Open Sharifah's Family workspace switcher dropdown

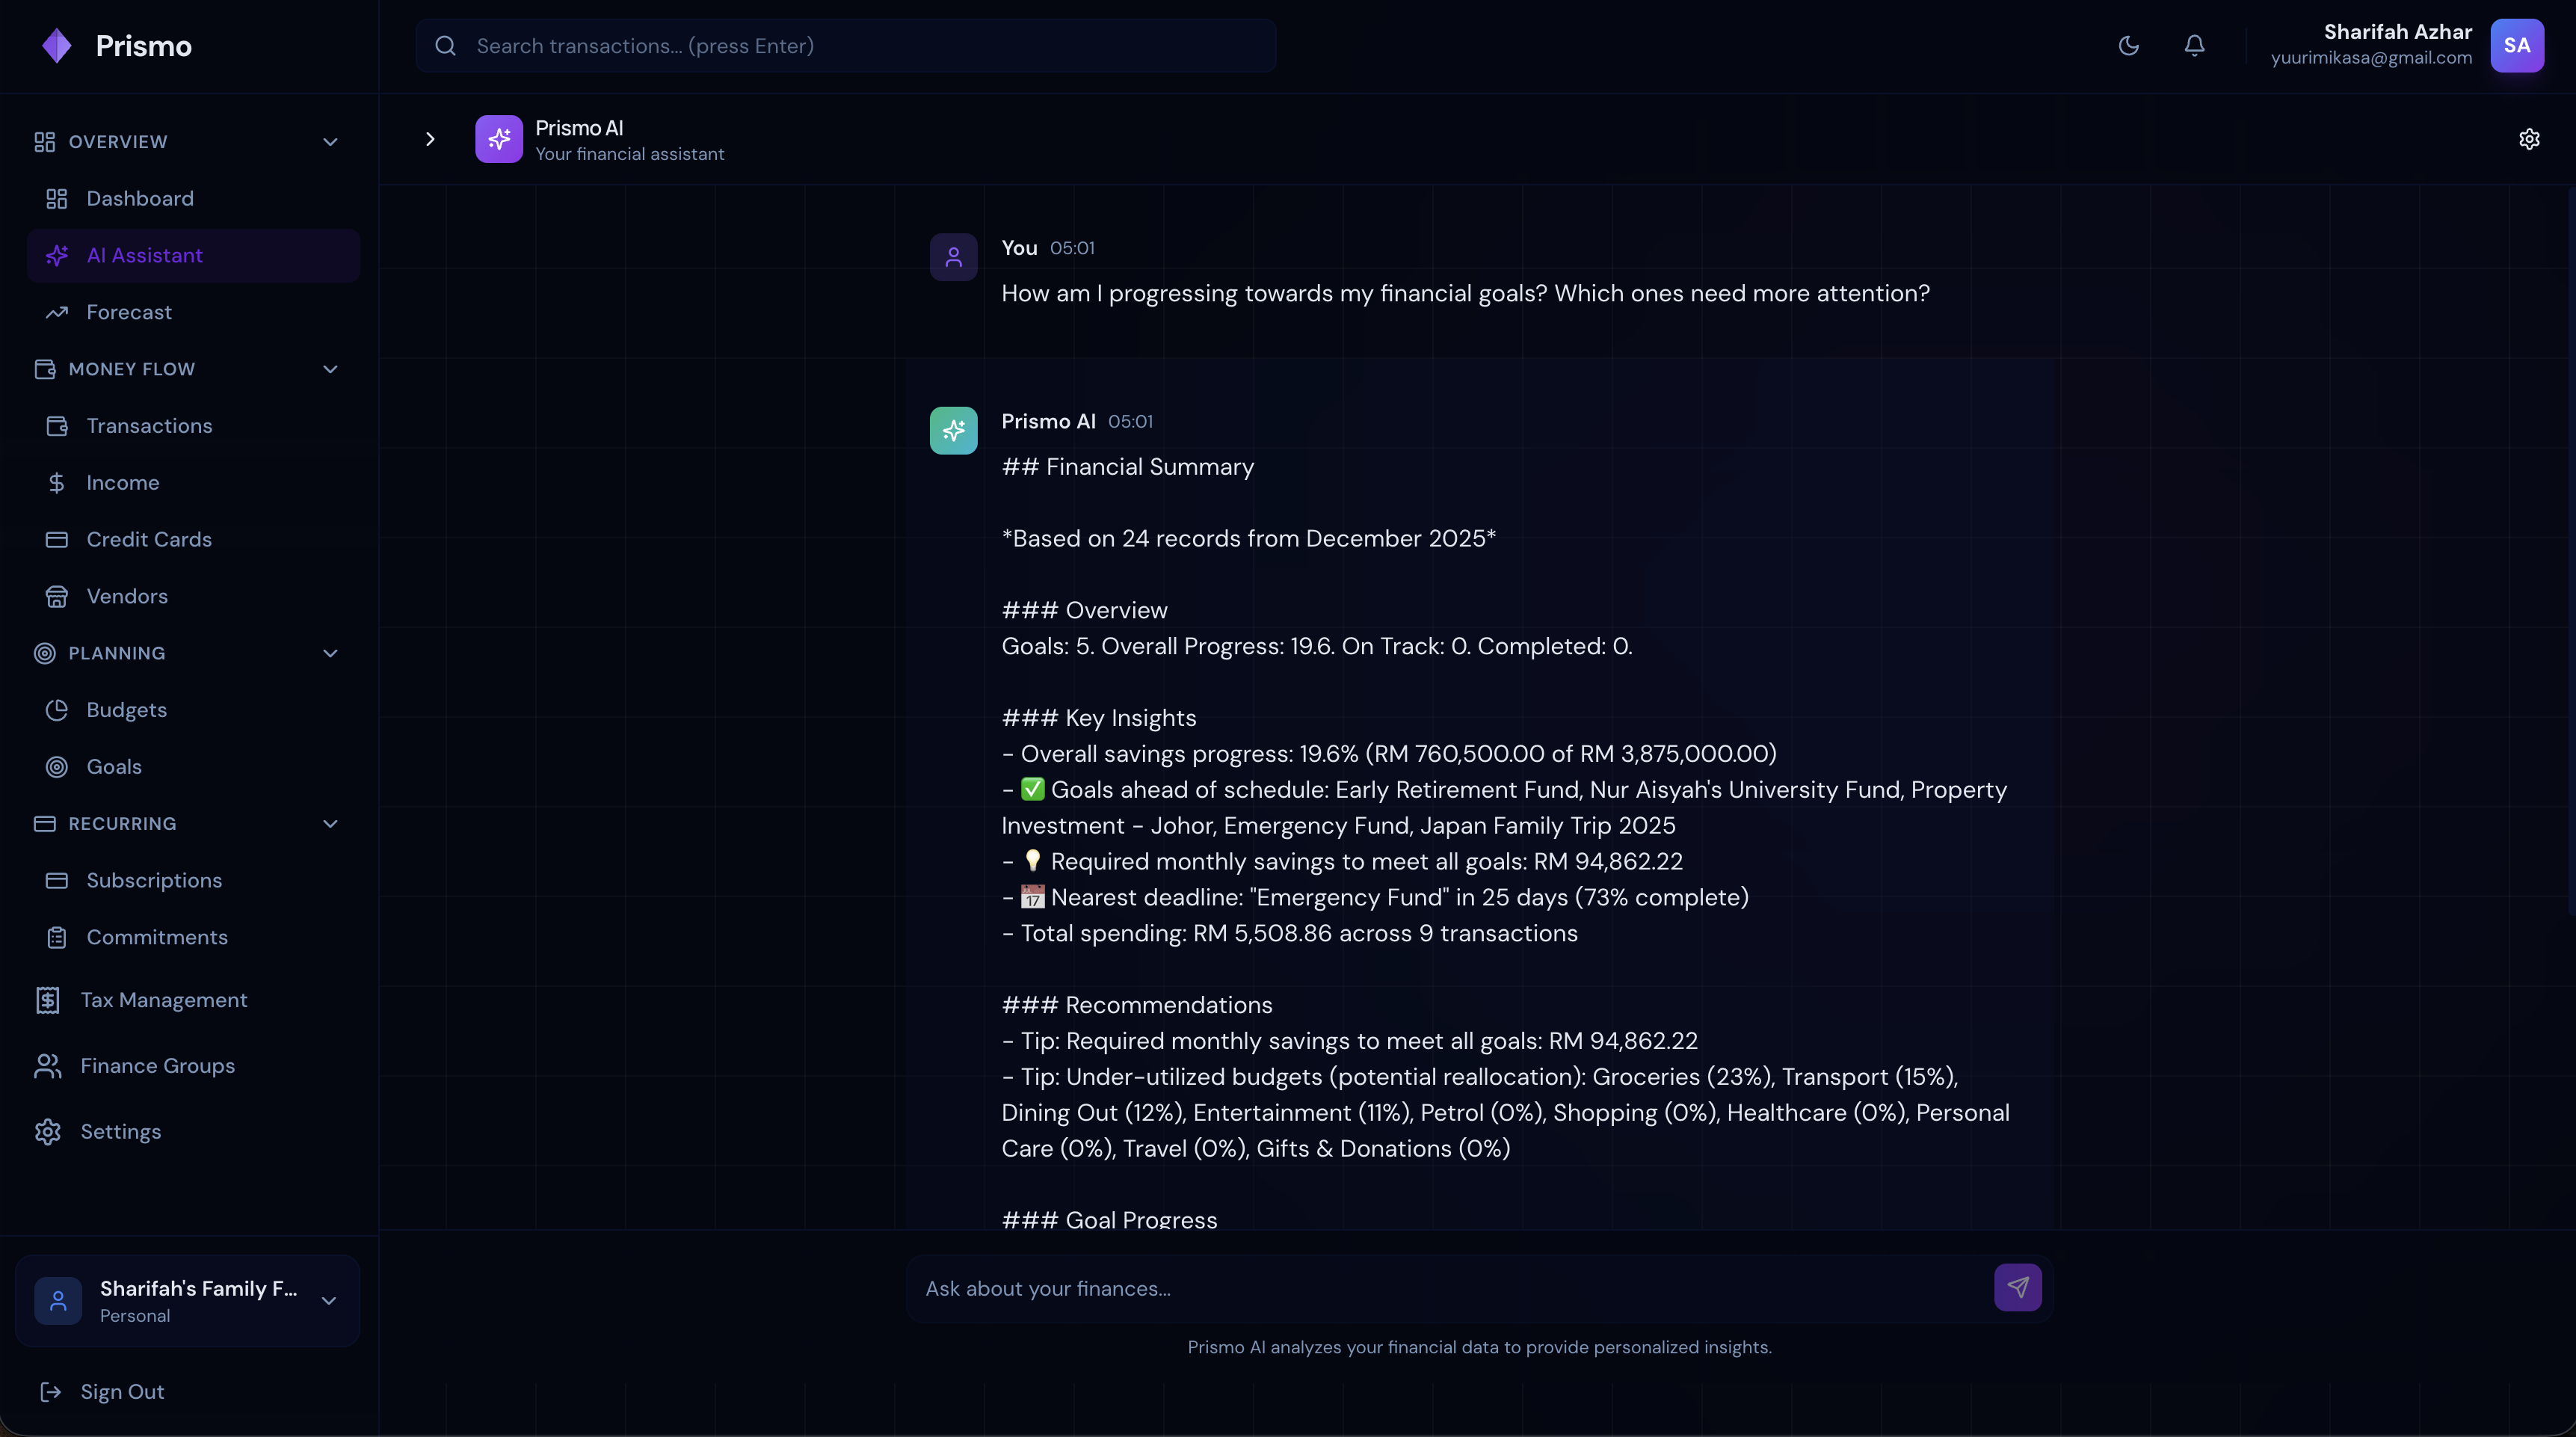tap(187, 1300)
